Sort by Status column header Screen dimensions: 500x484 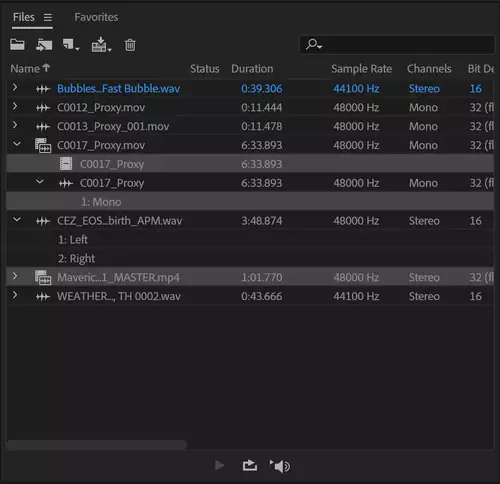pyautogui.click(x=205, y=69)
